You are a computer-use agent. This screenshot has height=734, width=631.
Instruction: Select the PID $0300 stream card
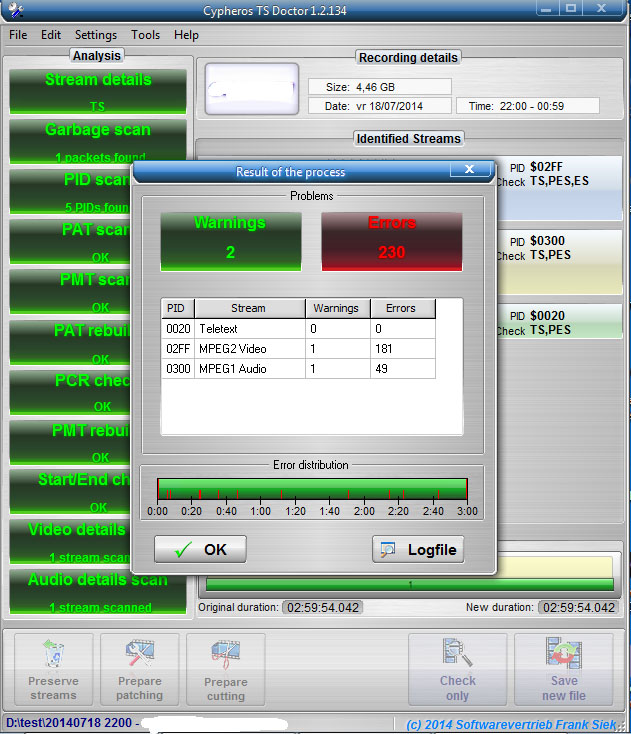(x=559, y=262)
